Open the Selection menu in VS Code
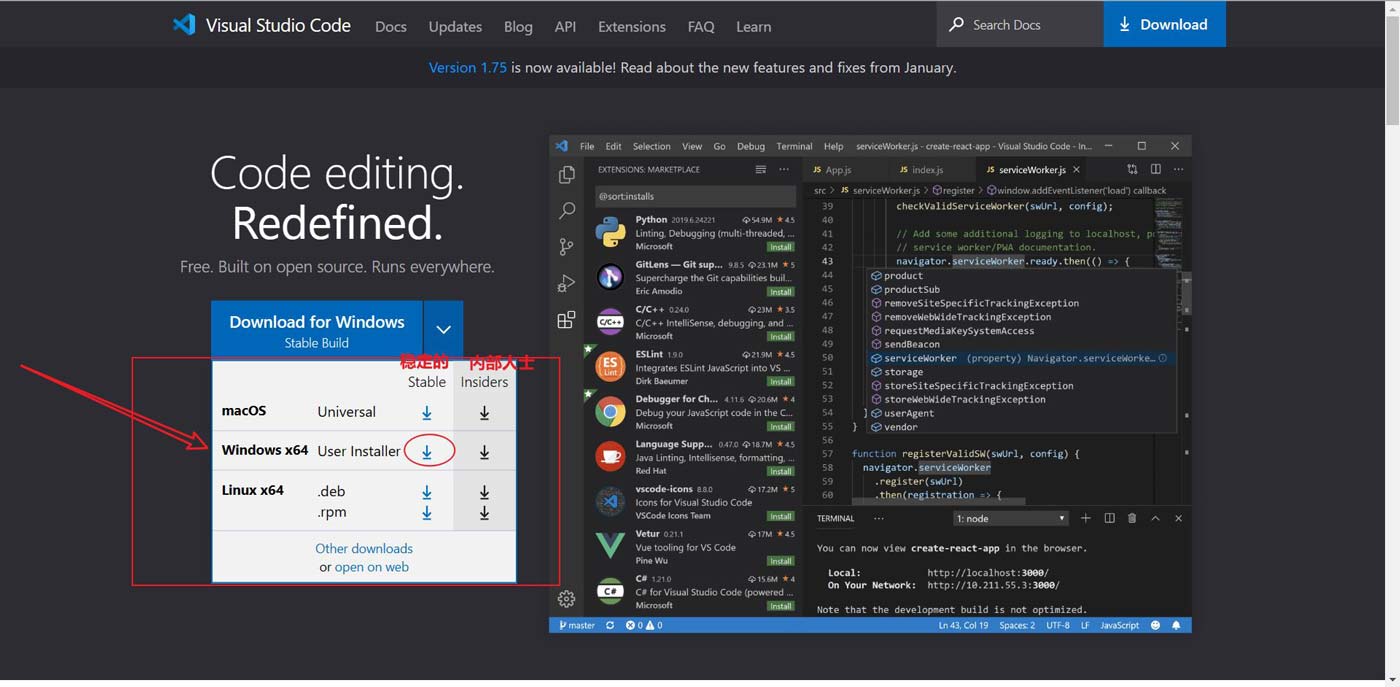Viewport: 1400px width, 687px height. 652,146
